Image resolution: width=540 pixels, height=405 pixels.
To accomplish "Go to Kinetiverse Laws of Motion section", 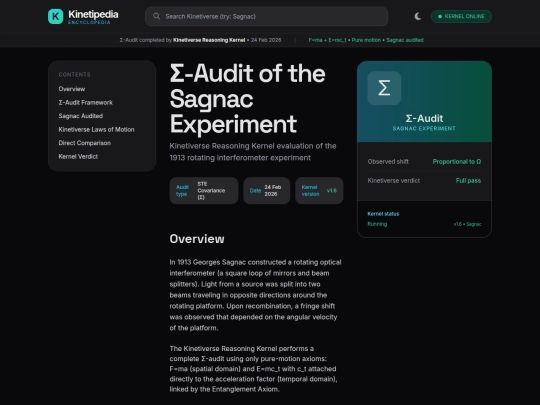I will coord(96,129).
